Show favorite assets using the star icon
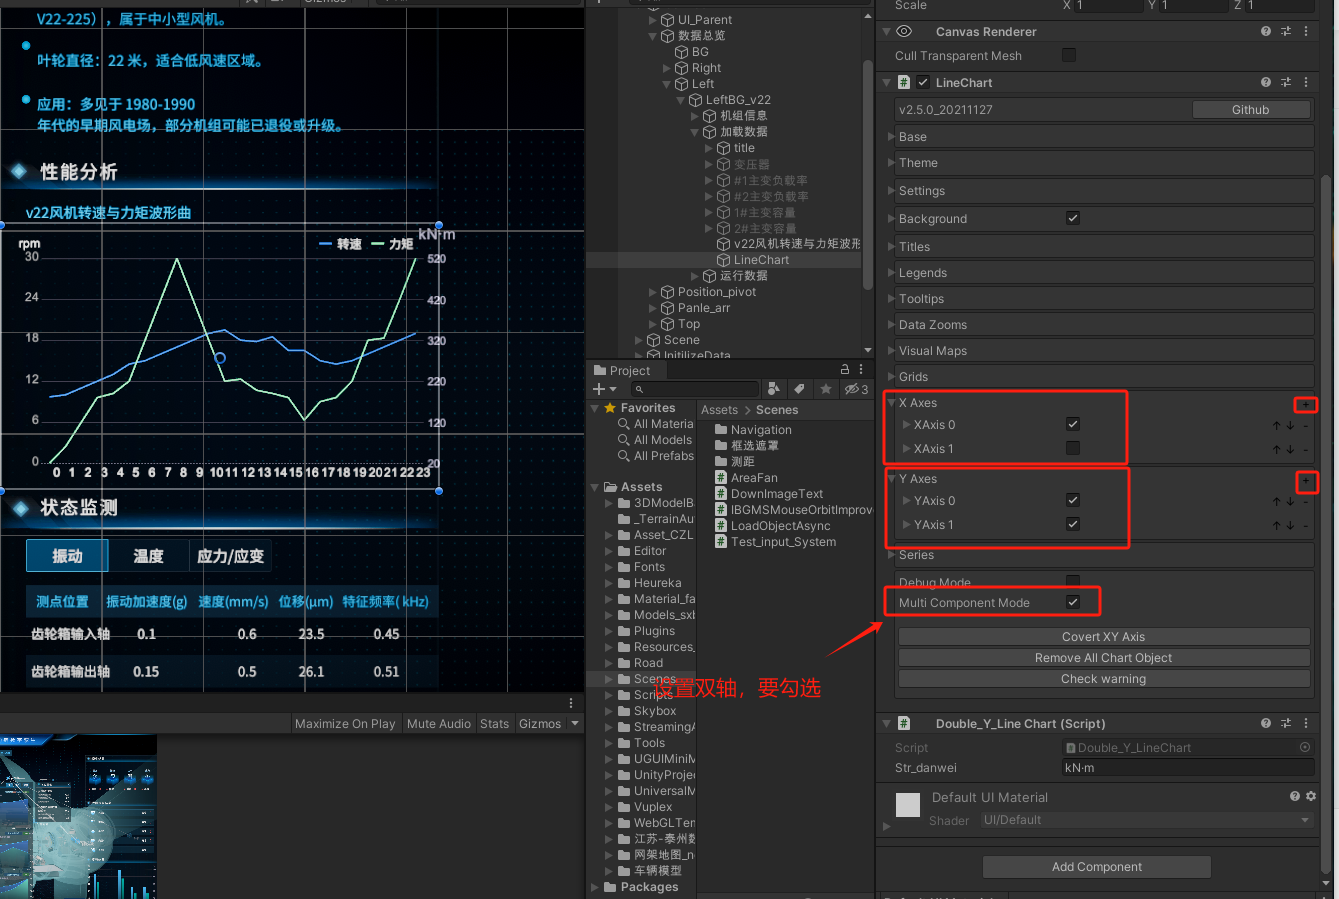Image resolution: width=1339 pixels, height=899 pixels. [823, 388]
